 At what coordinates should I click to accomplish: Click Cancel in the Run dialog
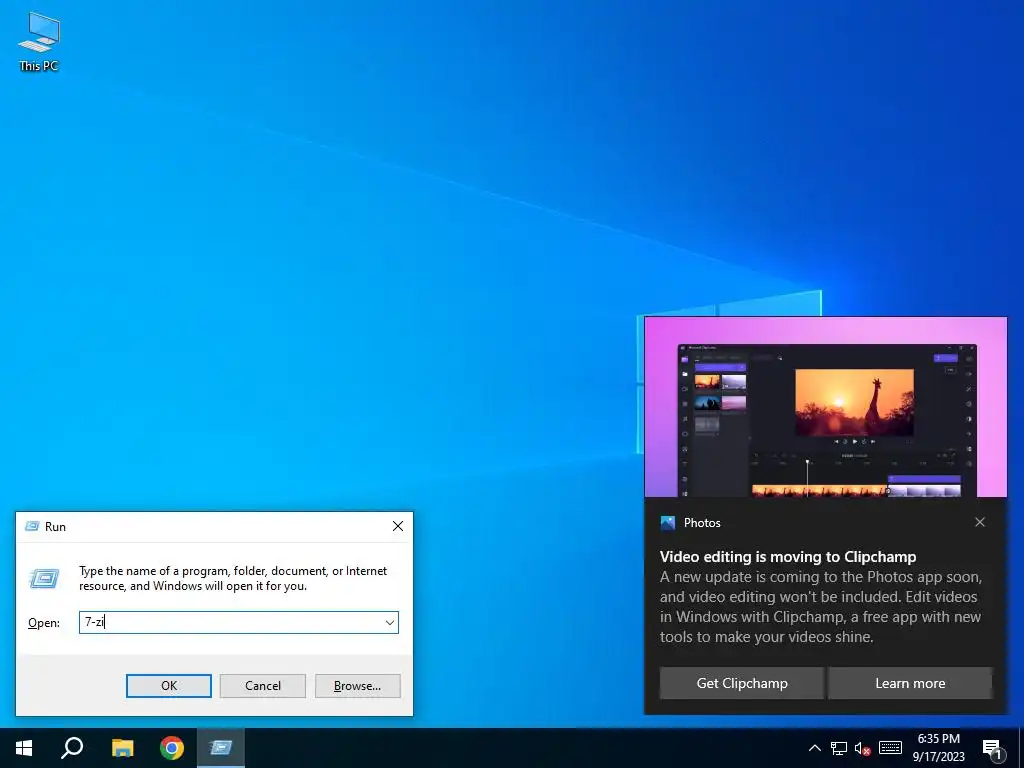[263, 686]
